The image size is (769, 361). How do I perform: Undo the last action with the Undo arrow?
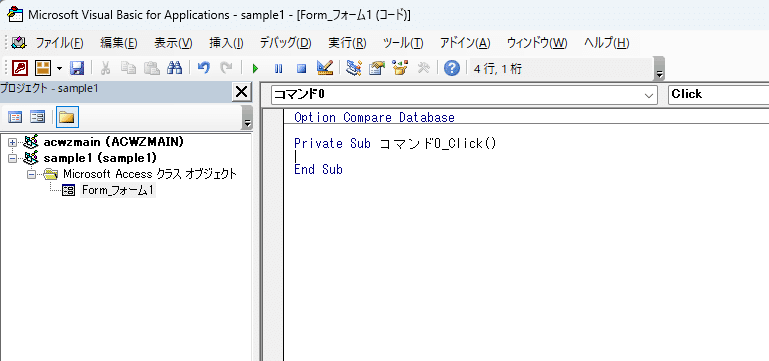204,68
